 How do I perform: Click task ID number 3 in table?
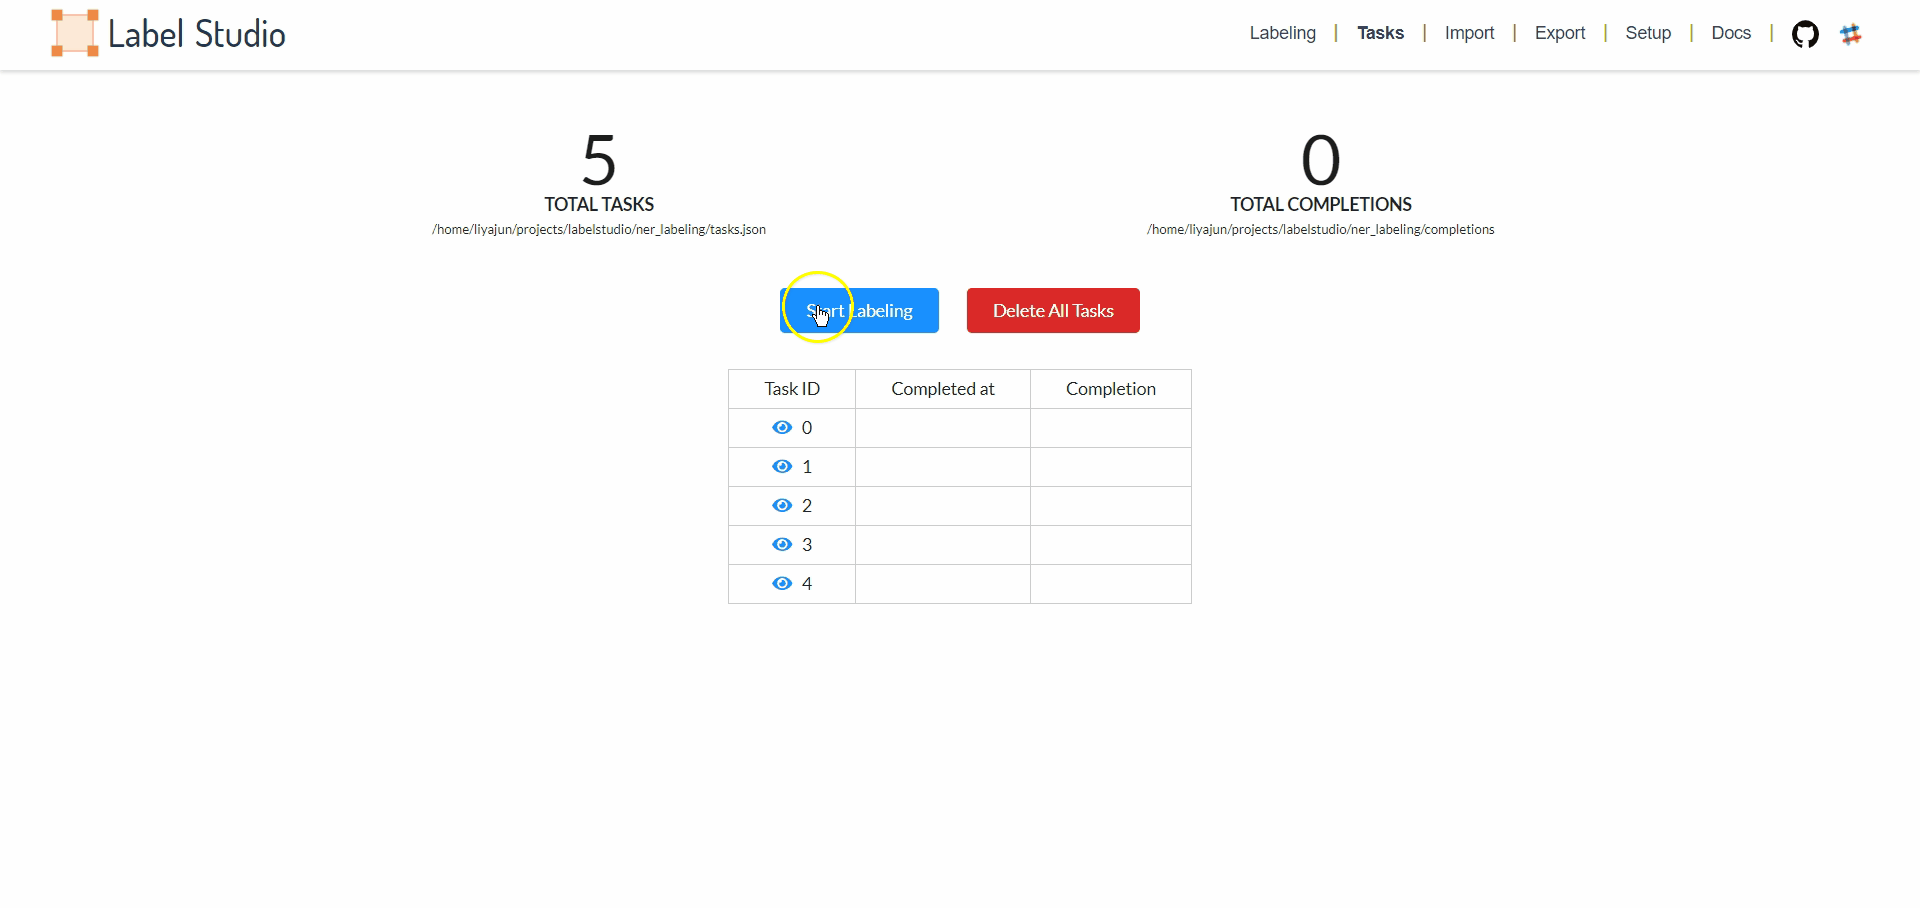(807, 545)
